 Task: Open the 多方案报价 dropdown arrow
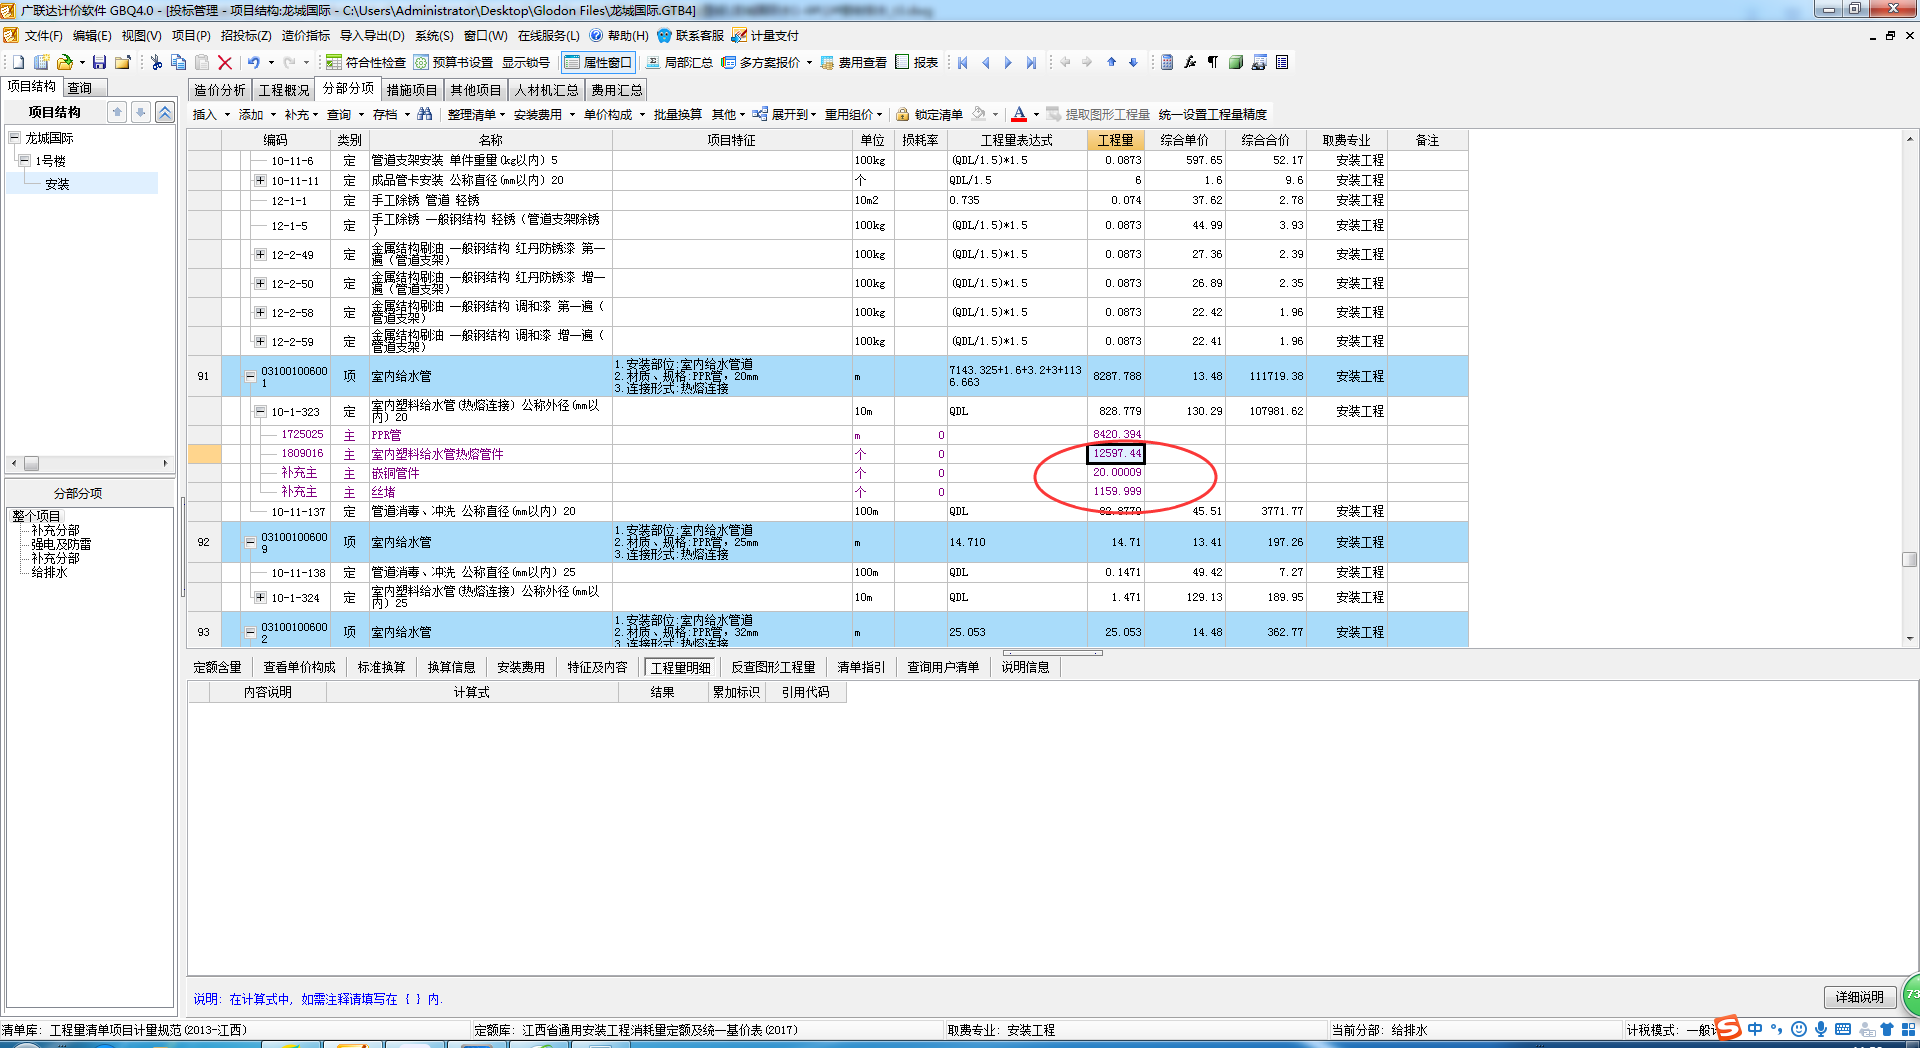tap(809, 62)
